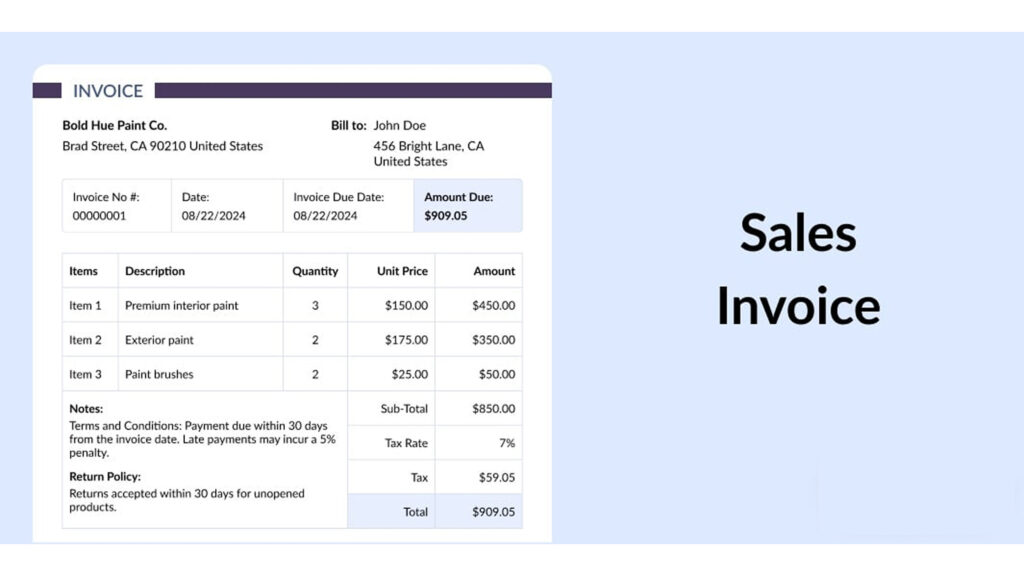
Task: Click the Total amount $909.05
Action: (494, 512)
